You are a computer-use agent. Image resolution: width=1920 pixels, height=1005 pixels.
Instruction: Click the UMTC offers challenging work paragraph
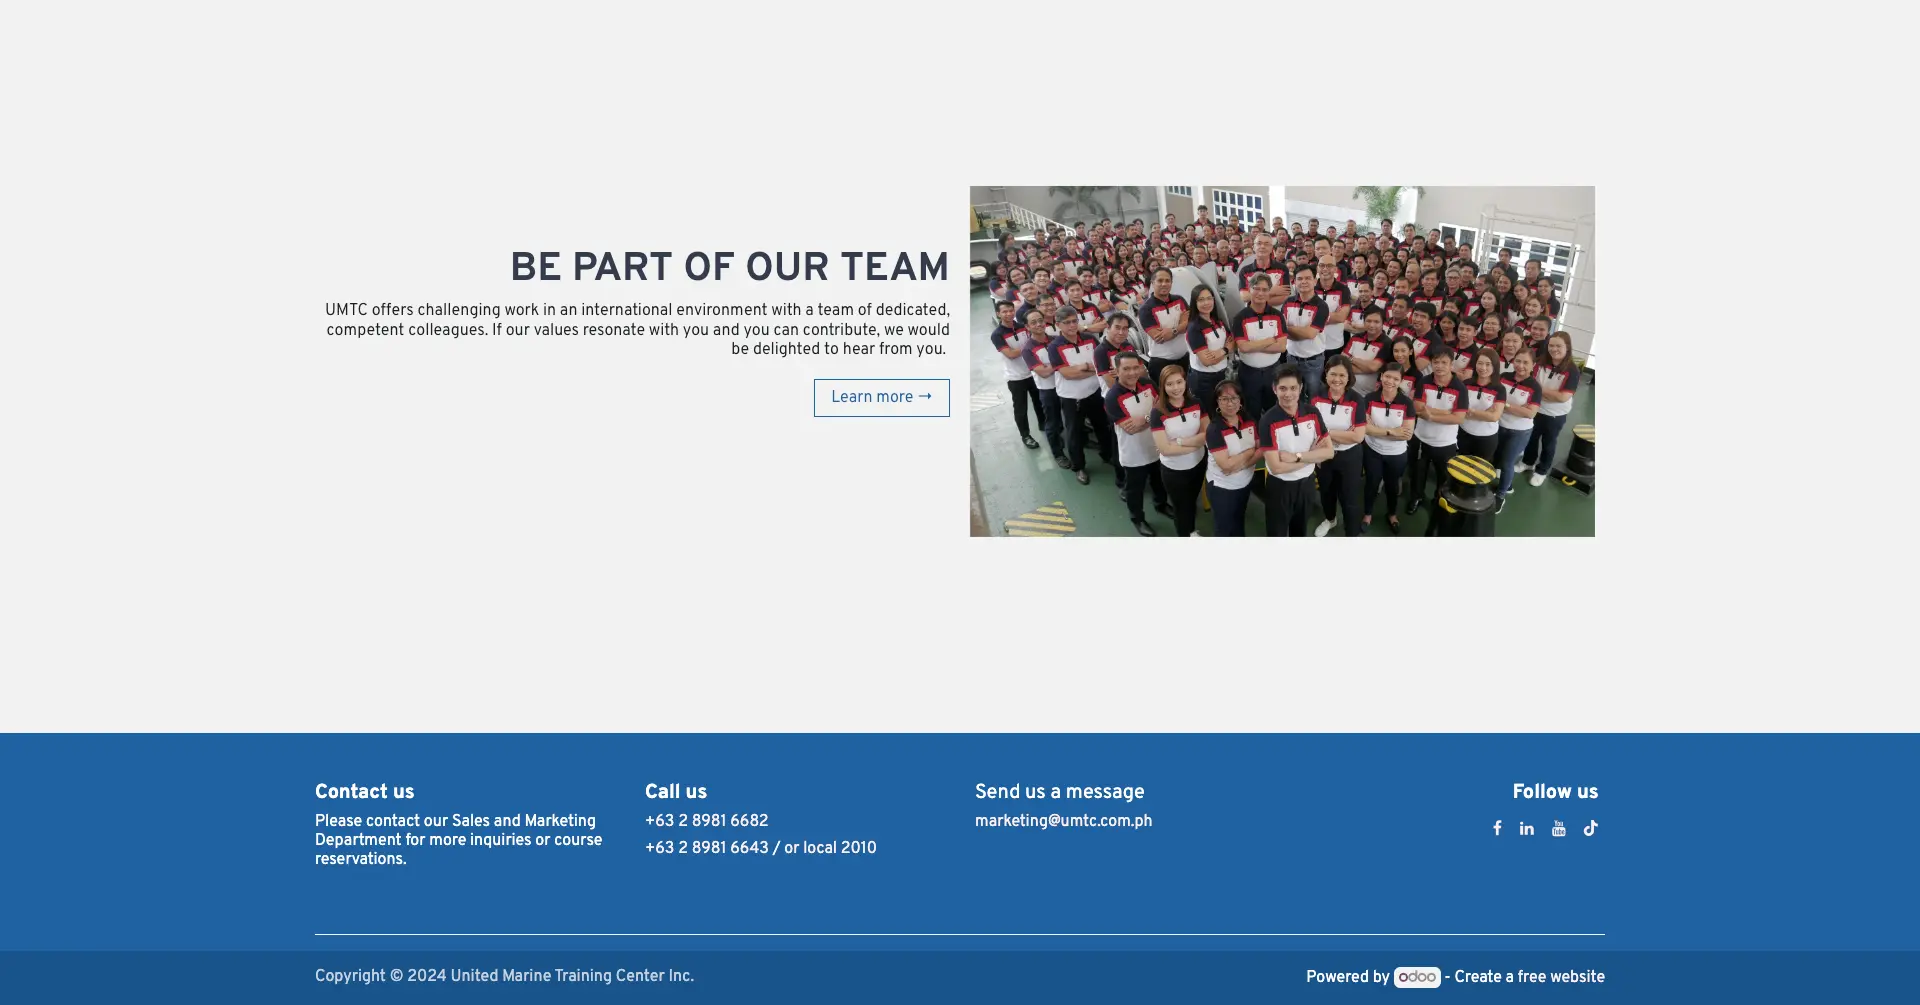637,330
